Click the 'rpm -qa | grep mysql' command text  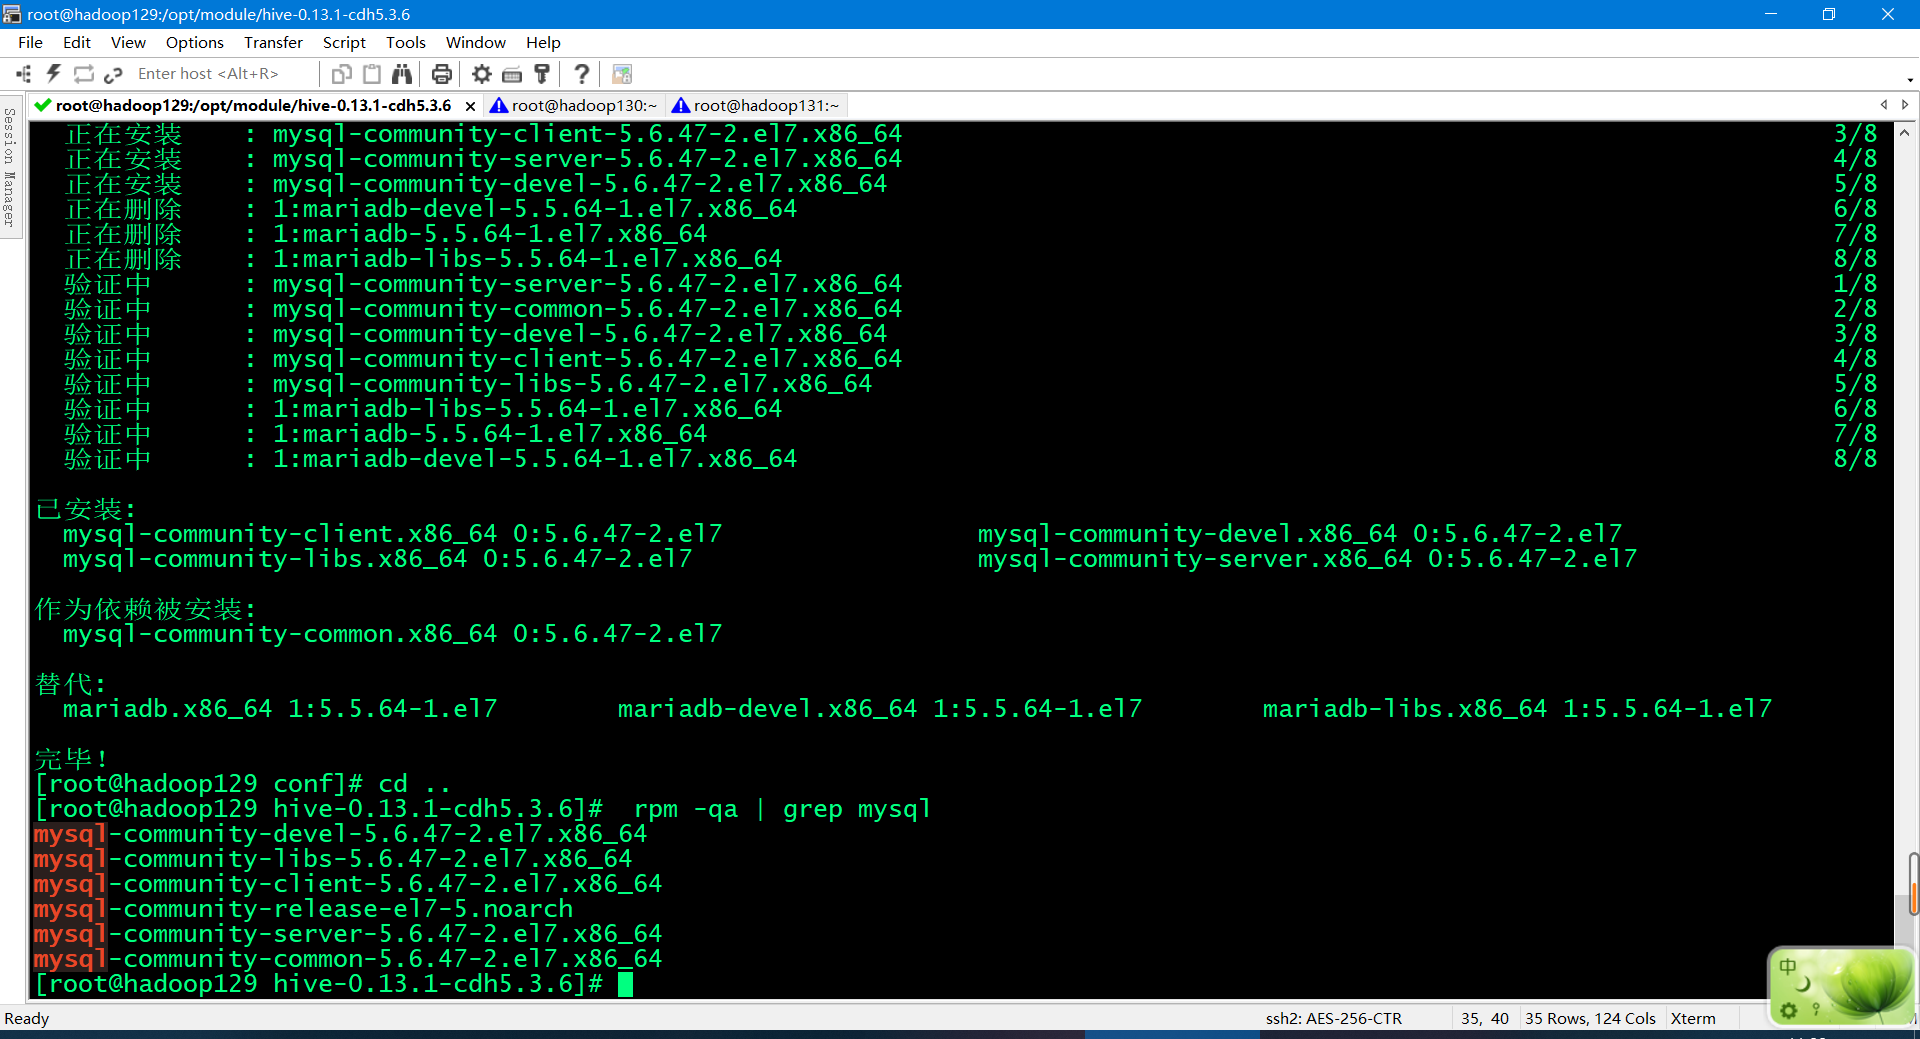(x=782, y=809)
